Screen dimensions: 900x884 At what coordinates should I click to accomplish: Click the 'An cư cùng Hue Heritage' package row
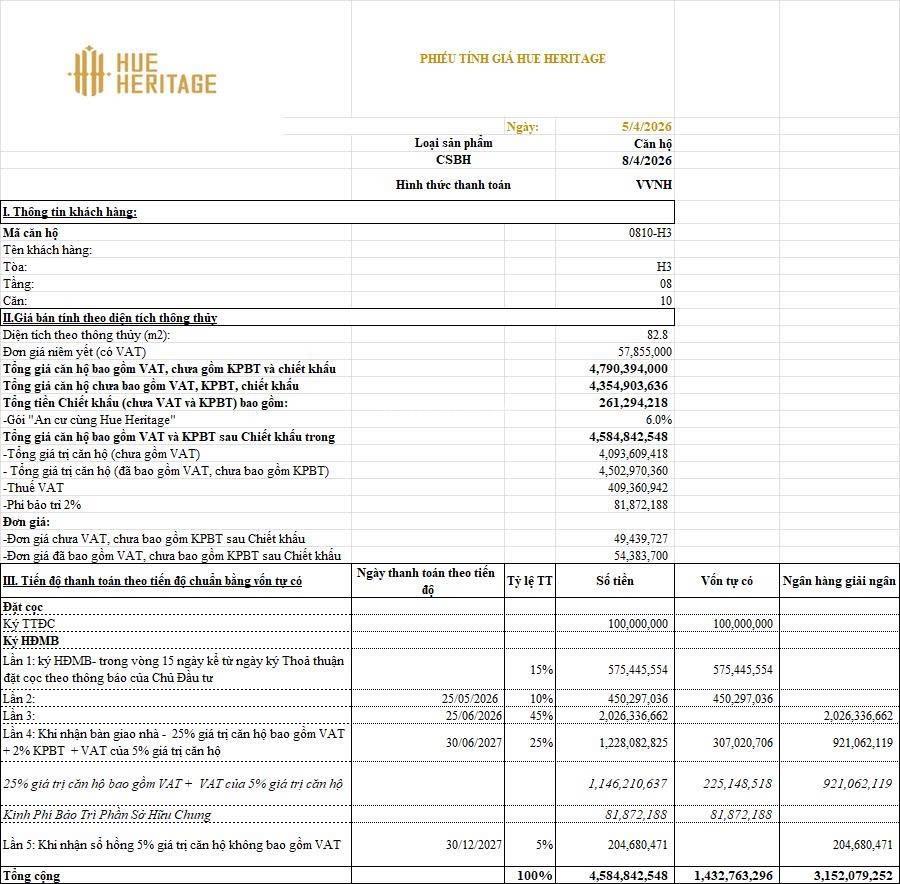click(x=337, y=420)
